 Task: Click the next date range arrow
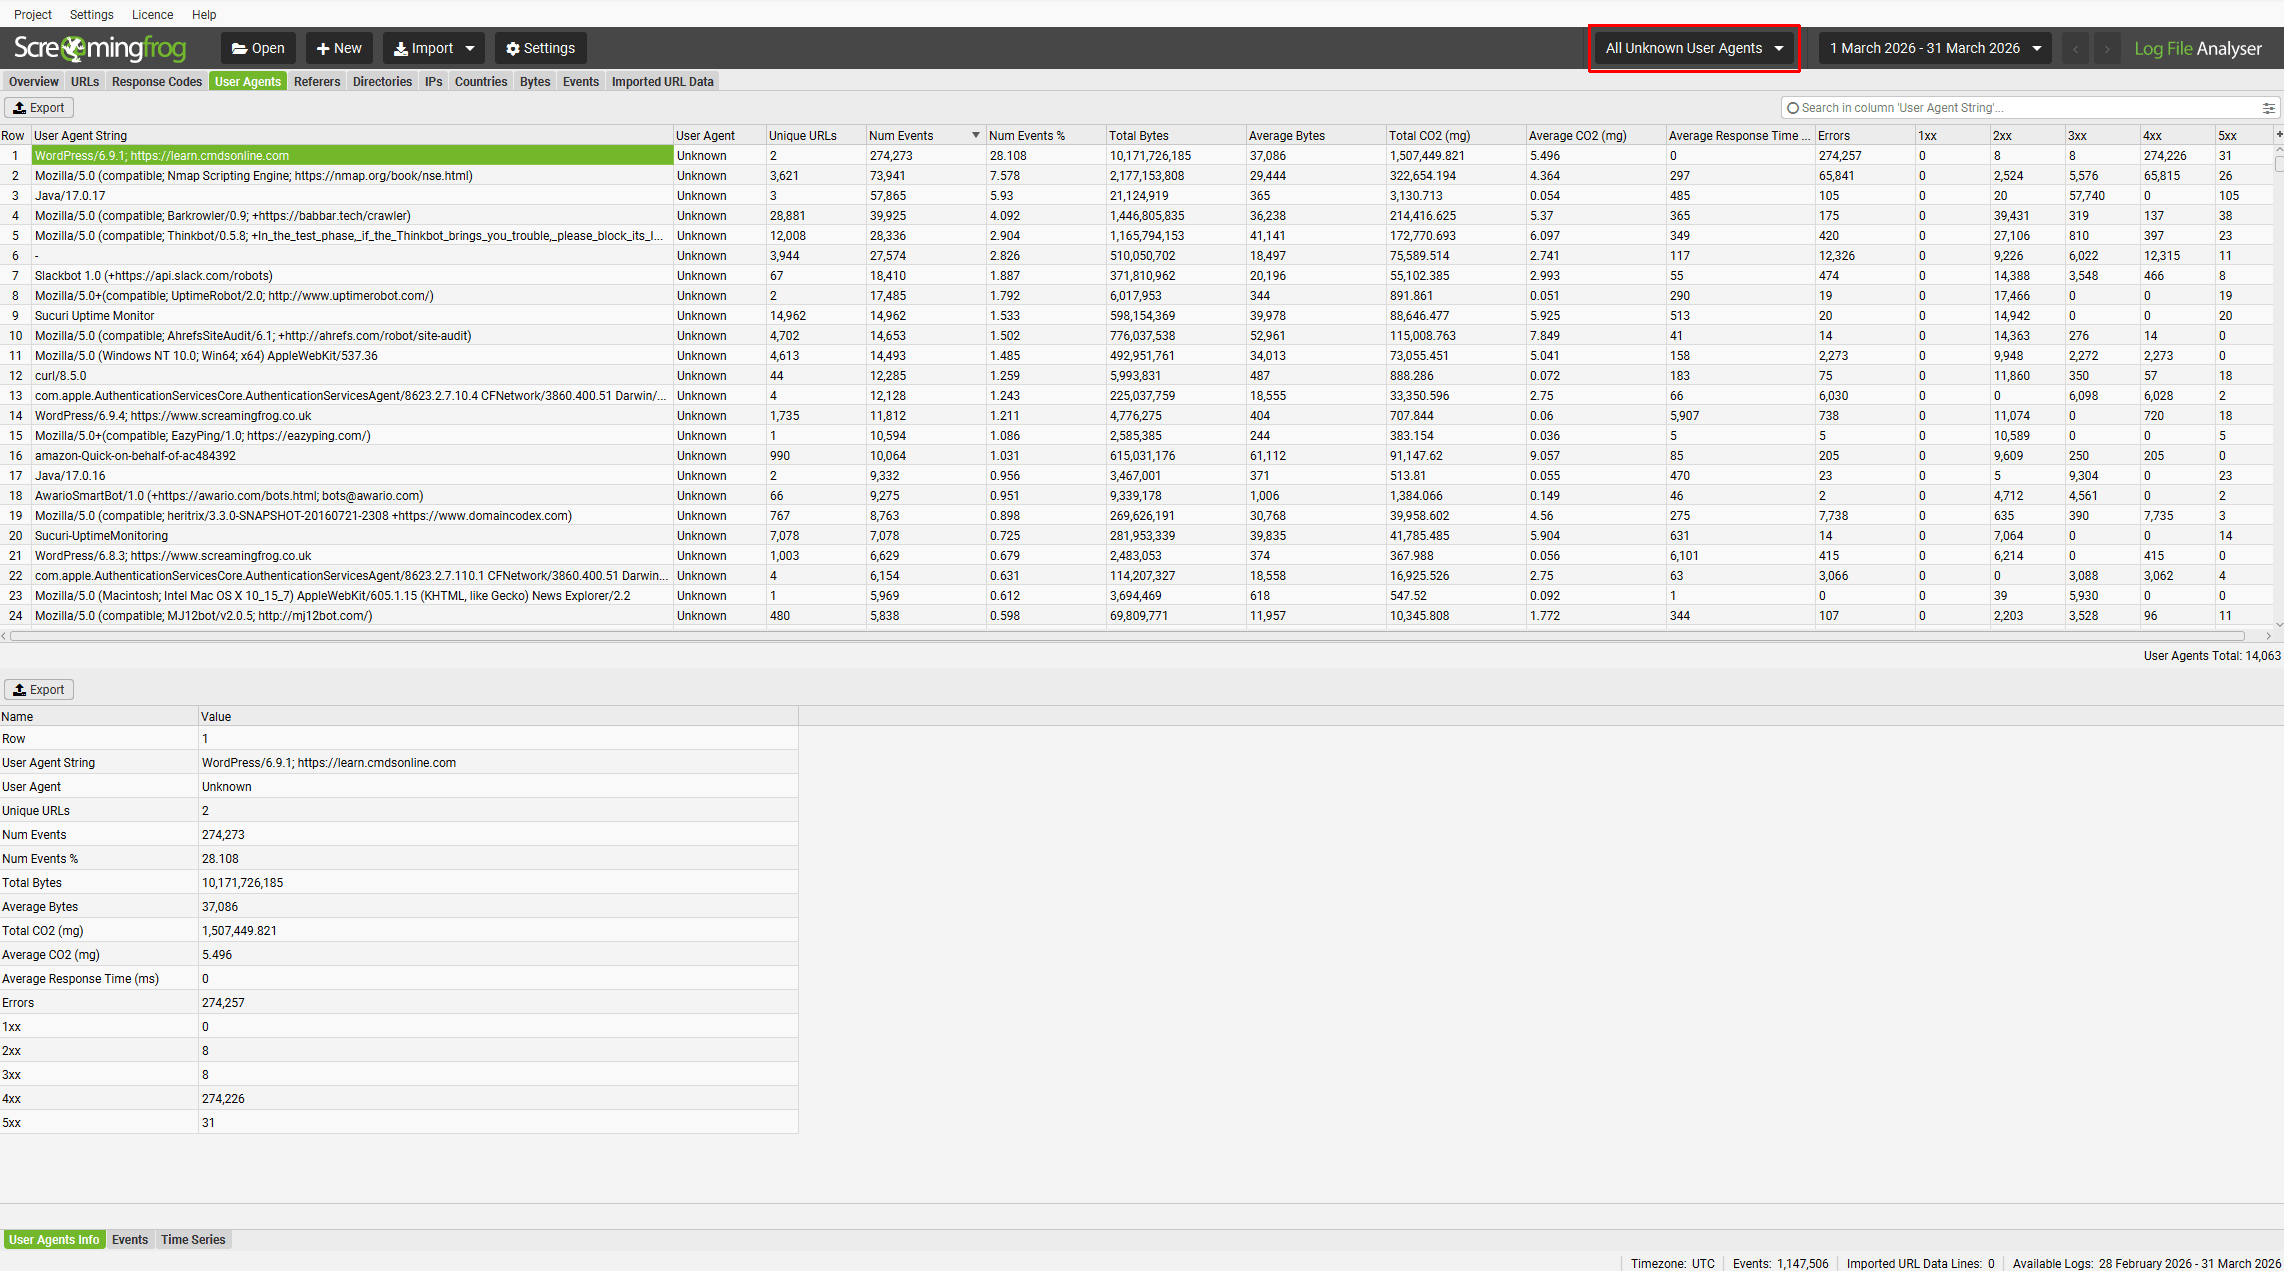tap(2107, 47)
